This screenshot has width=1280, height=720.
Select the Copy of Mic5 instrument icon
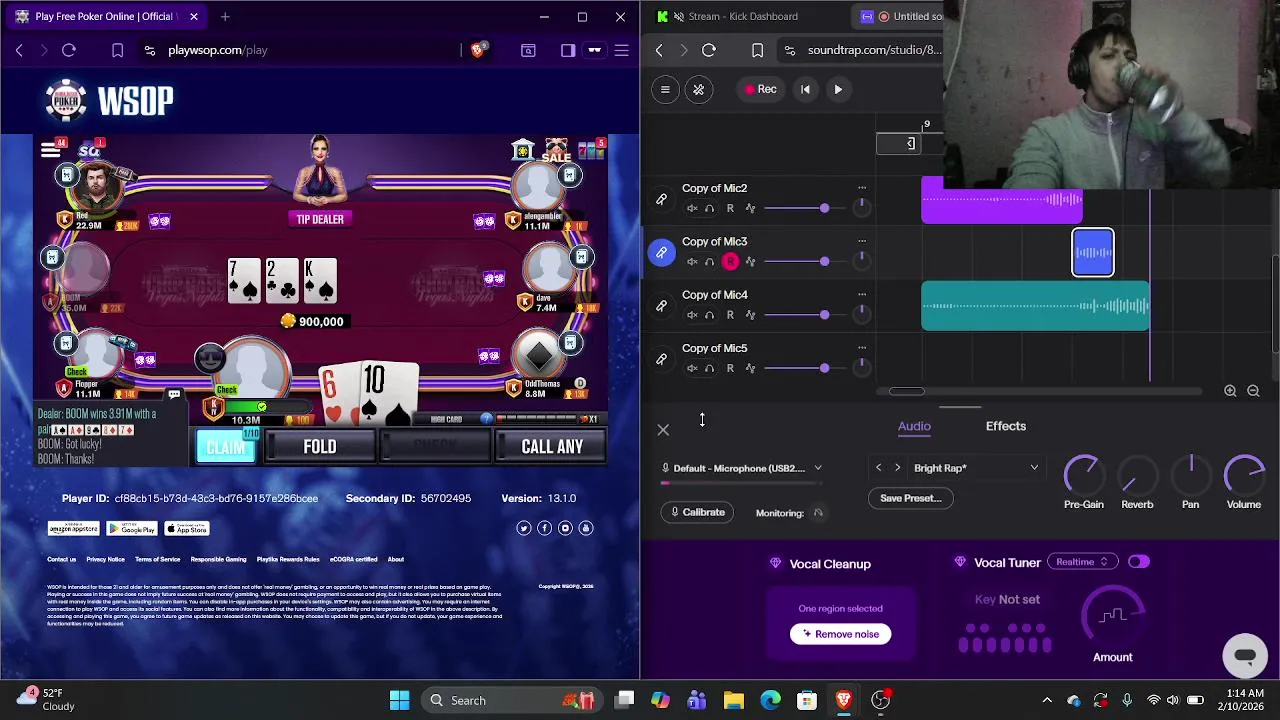[x=661, y=359]
